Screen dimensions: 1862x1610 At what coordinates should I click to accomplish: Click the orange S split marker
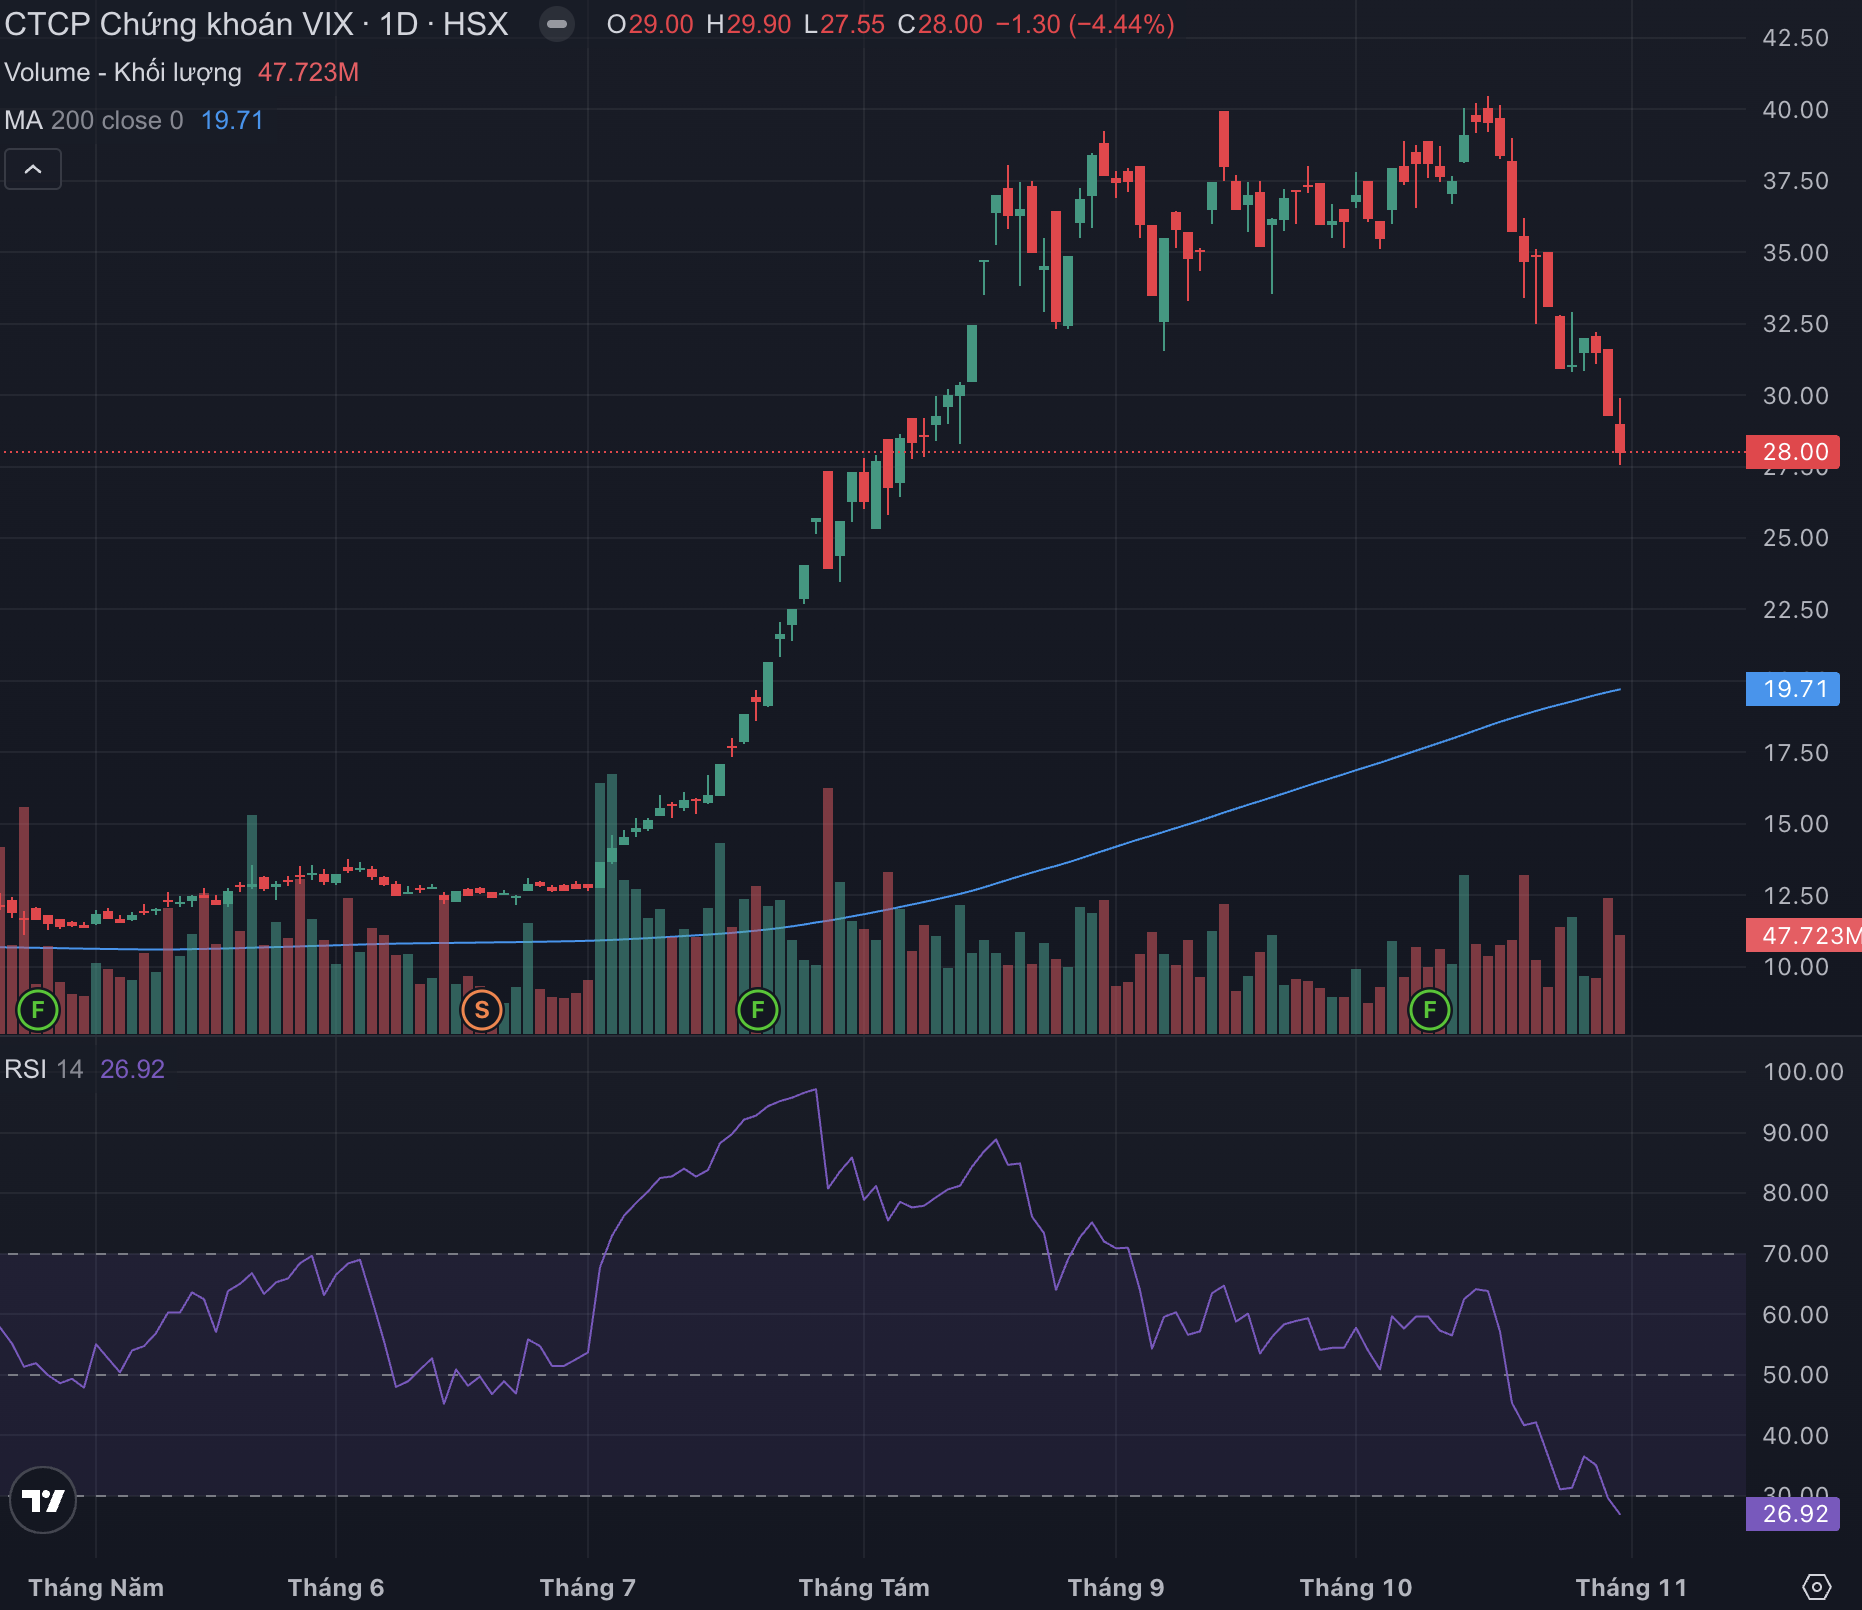(482, 1010)
